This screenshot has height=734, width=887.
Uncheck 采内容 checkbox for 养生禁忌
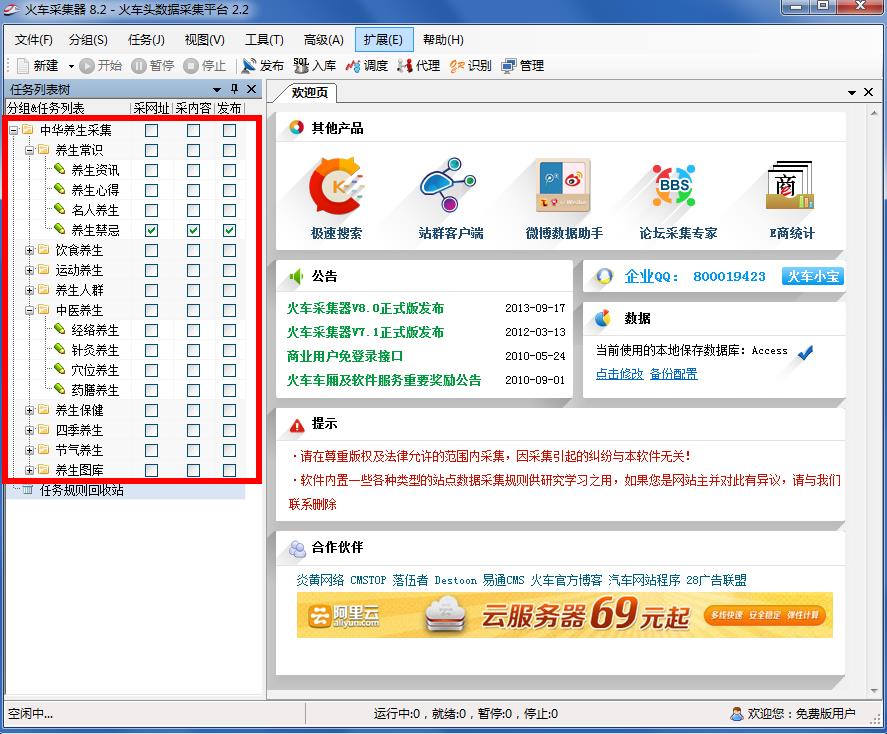[193, 230]
